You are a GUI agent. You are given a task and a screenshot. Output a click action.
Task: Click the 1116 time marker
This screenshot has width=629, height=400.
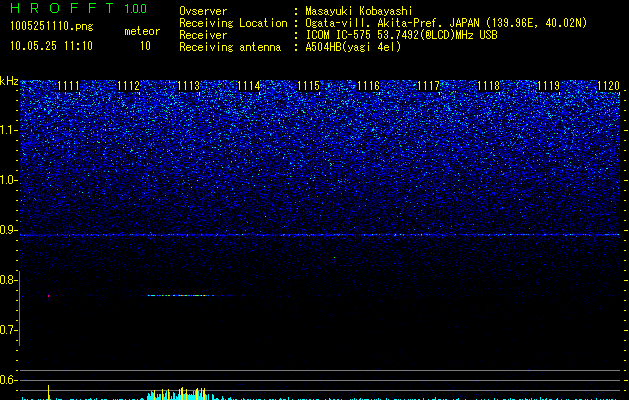click(368, 86)
